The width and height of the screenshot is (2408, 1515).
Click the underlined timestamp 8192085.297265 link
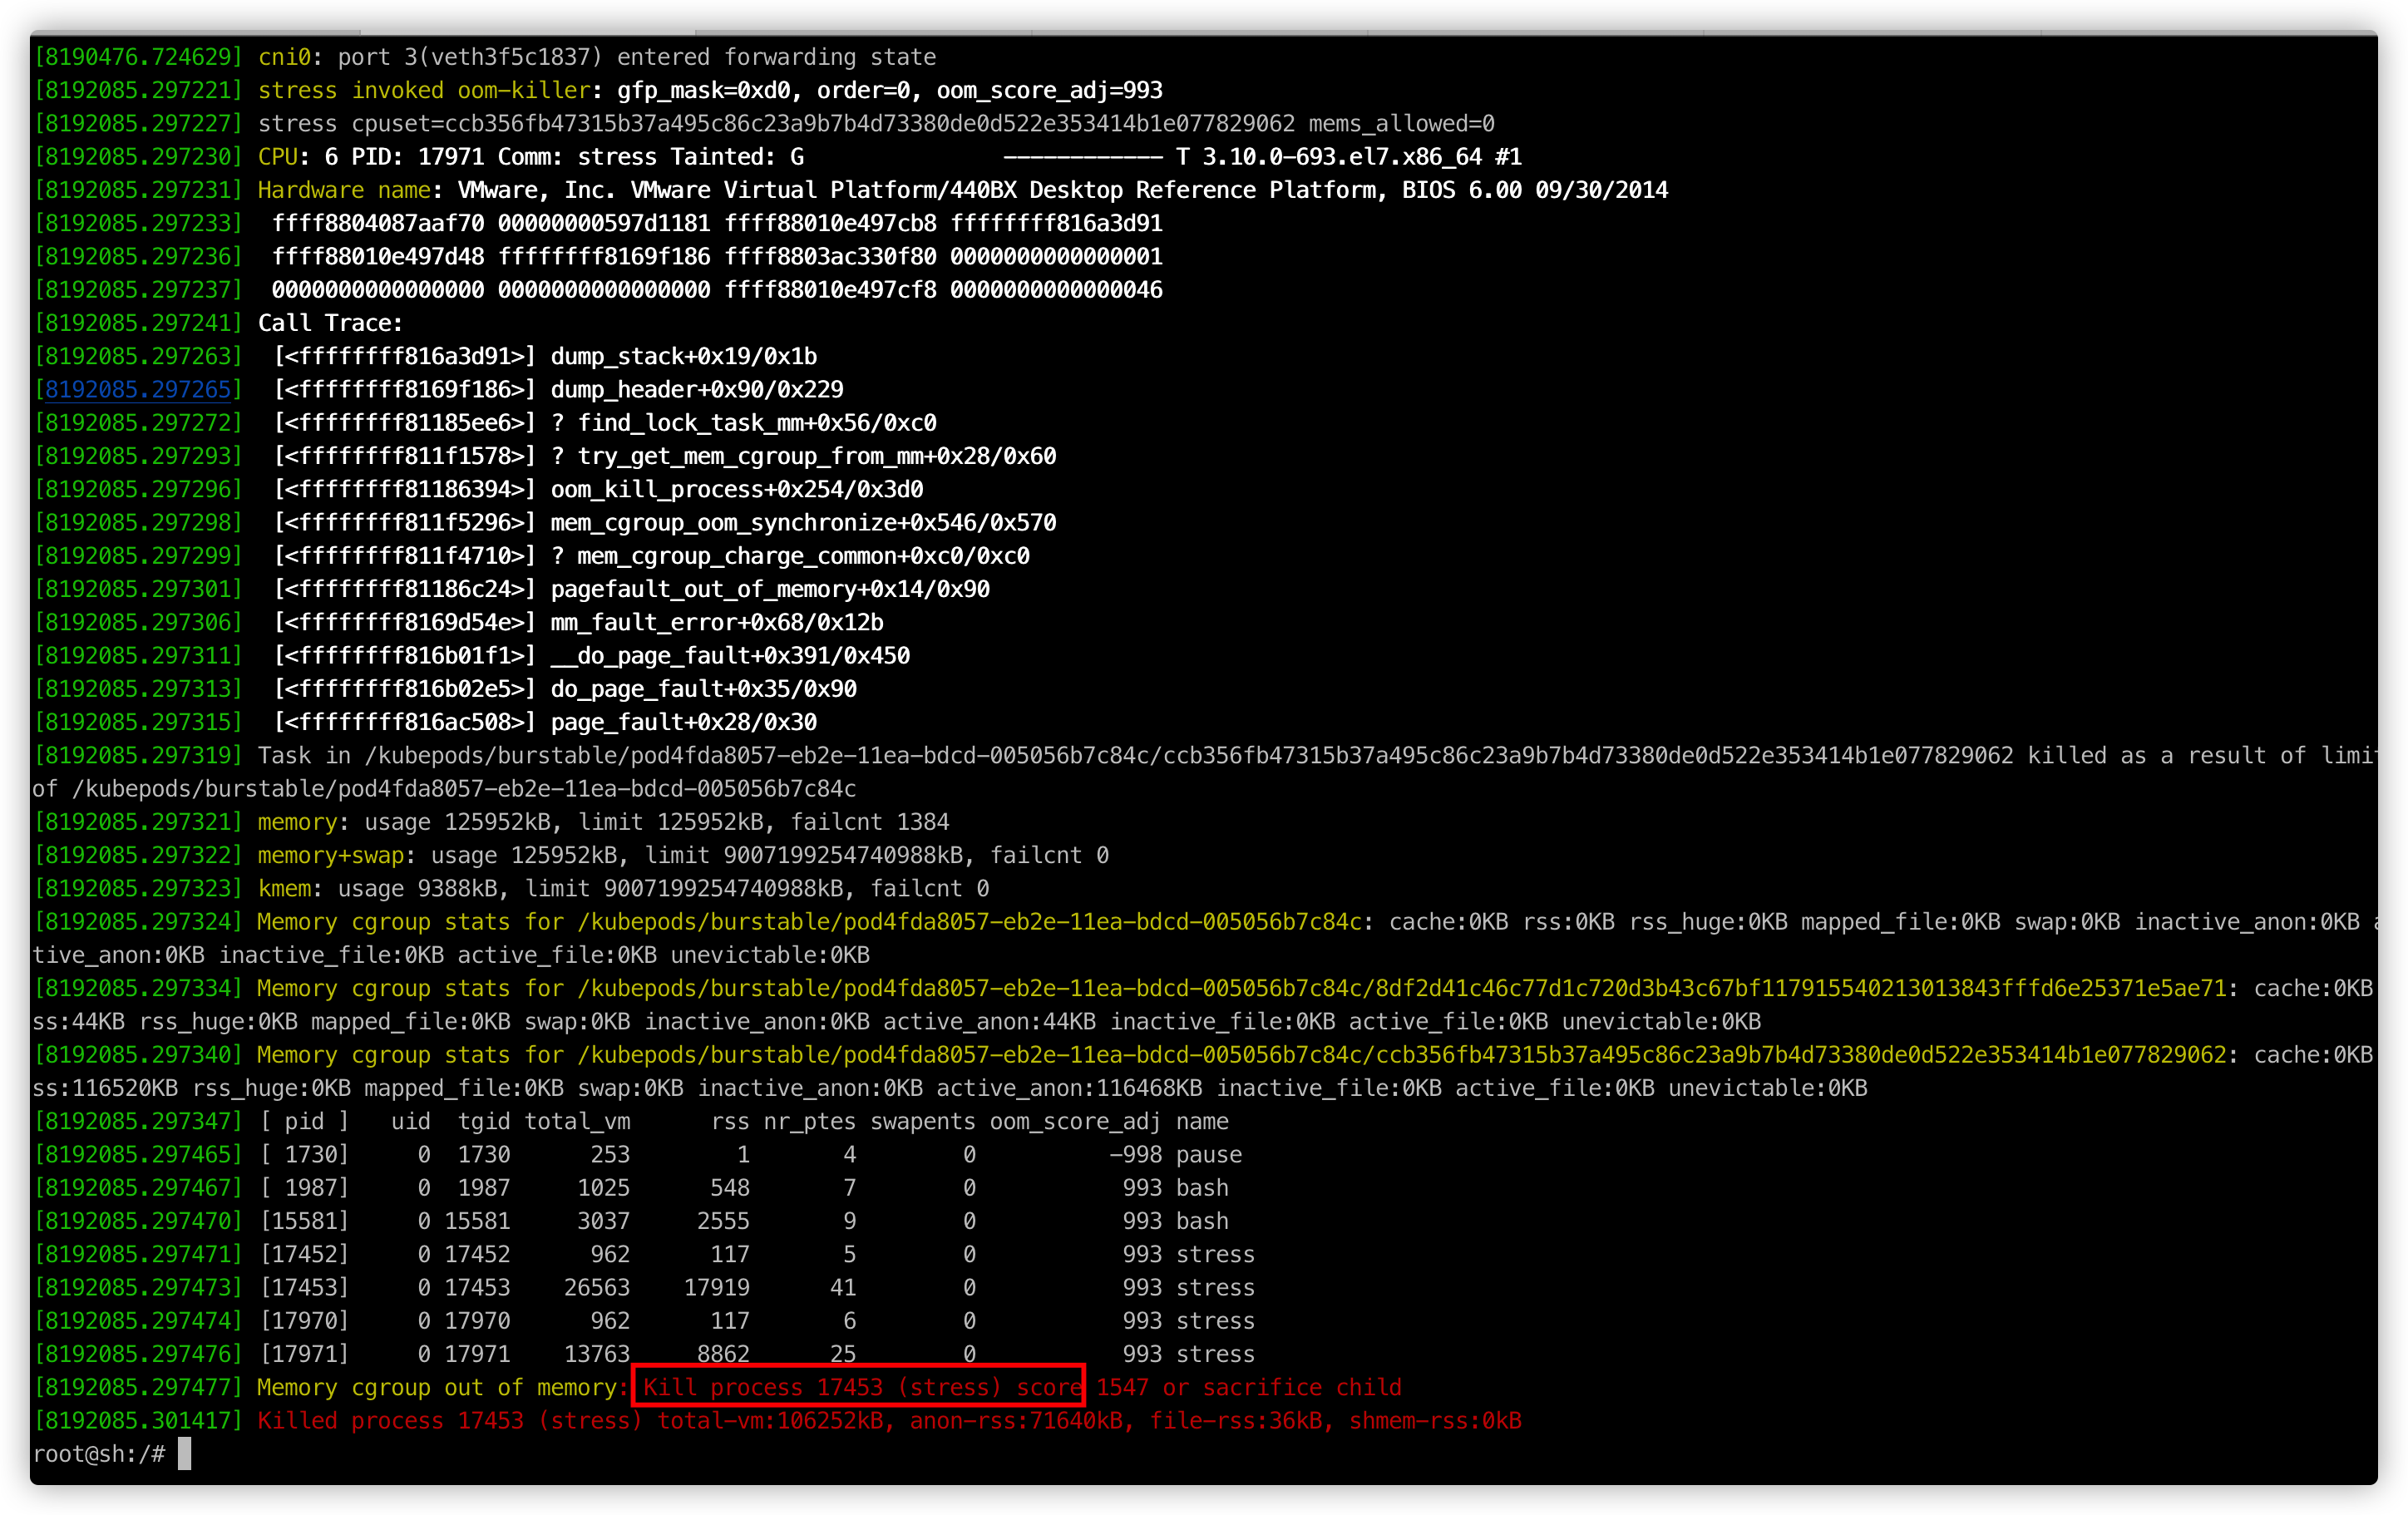coord(137,389)
